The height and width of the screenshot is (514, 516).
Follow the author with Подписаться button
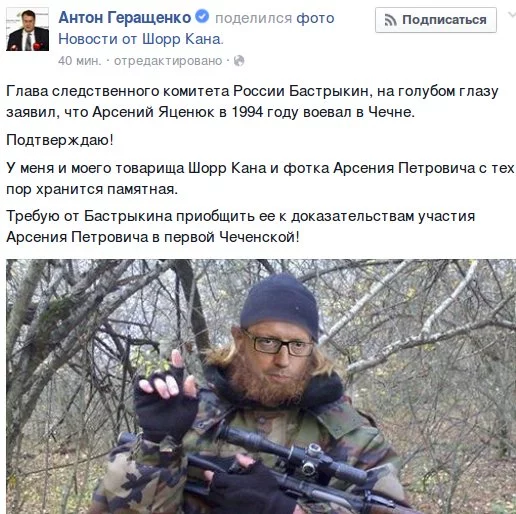click(436, 20)
